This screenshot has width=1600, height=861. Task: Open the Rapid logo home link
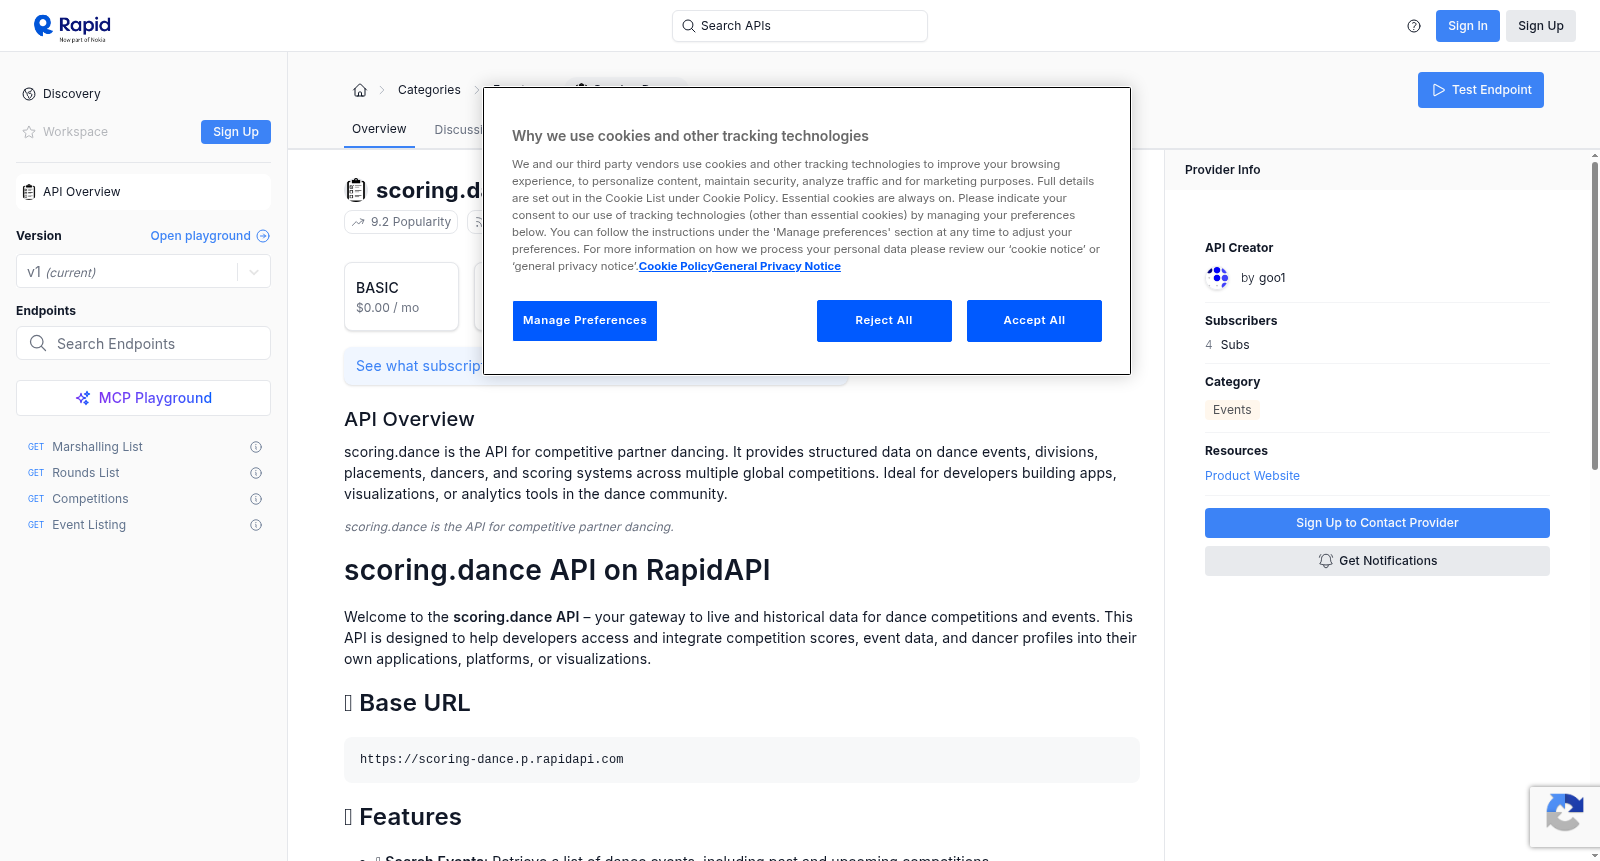coord(72,27)
